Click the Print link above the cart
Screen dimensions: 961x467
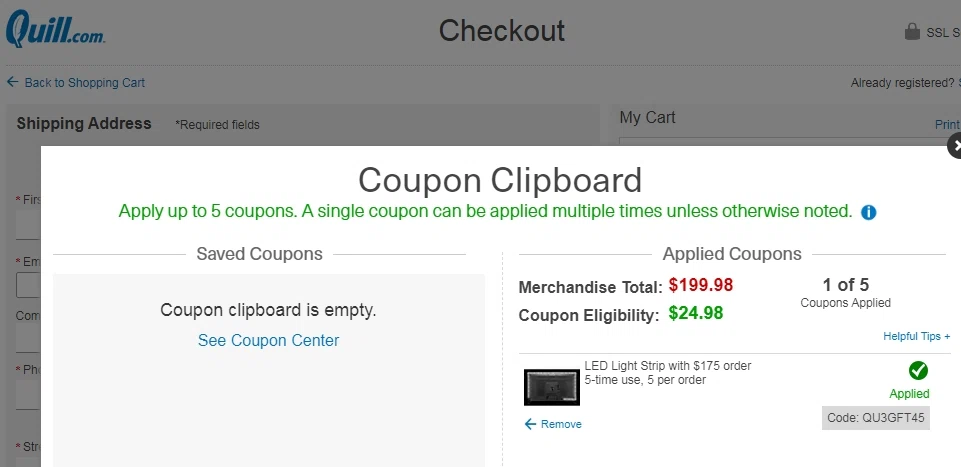(946, 125)
